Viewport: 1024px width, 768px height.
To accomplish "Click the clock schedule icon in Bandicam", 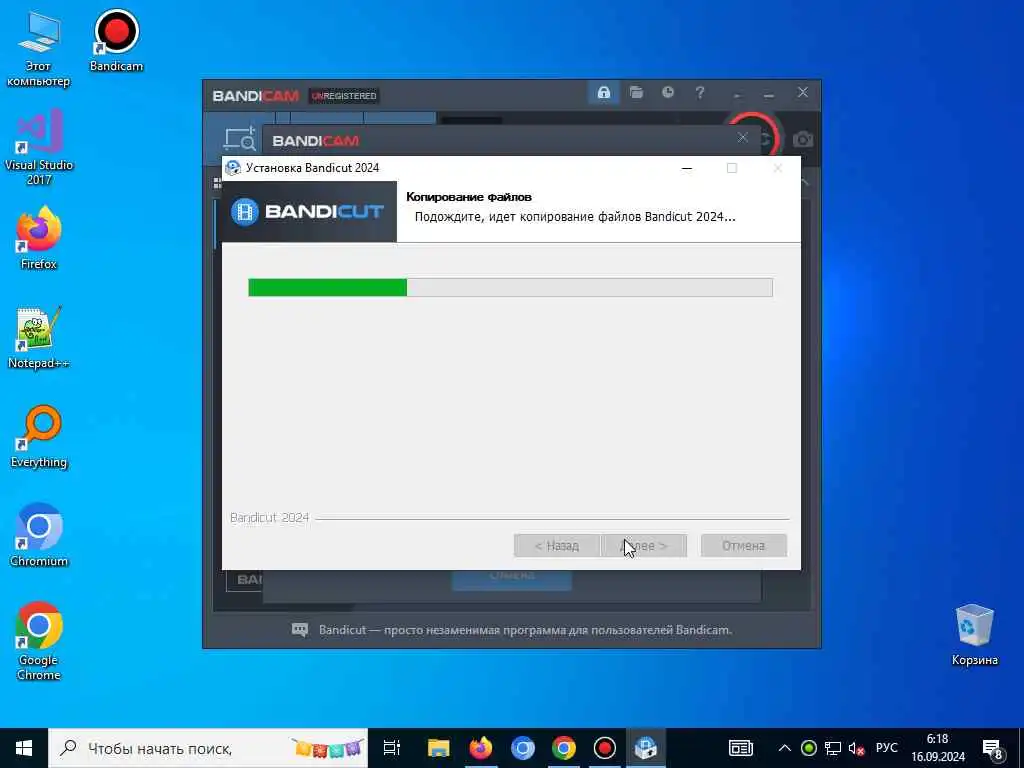I will click(667, 92).
